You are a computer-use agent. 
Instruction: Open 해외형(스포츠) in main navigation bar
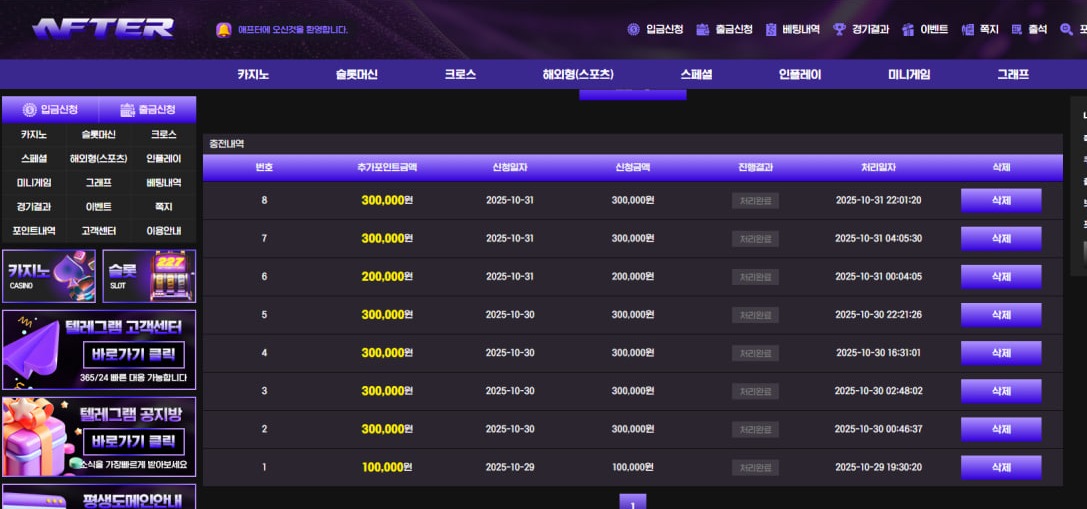[x=578, y=75]
